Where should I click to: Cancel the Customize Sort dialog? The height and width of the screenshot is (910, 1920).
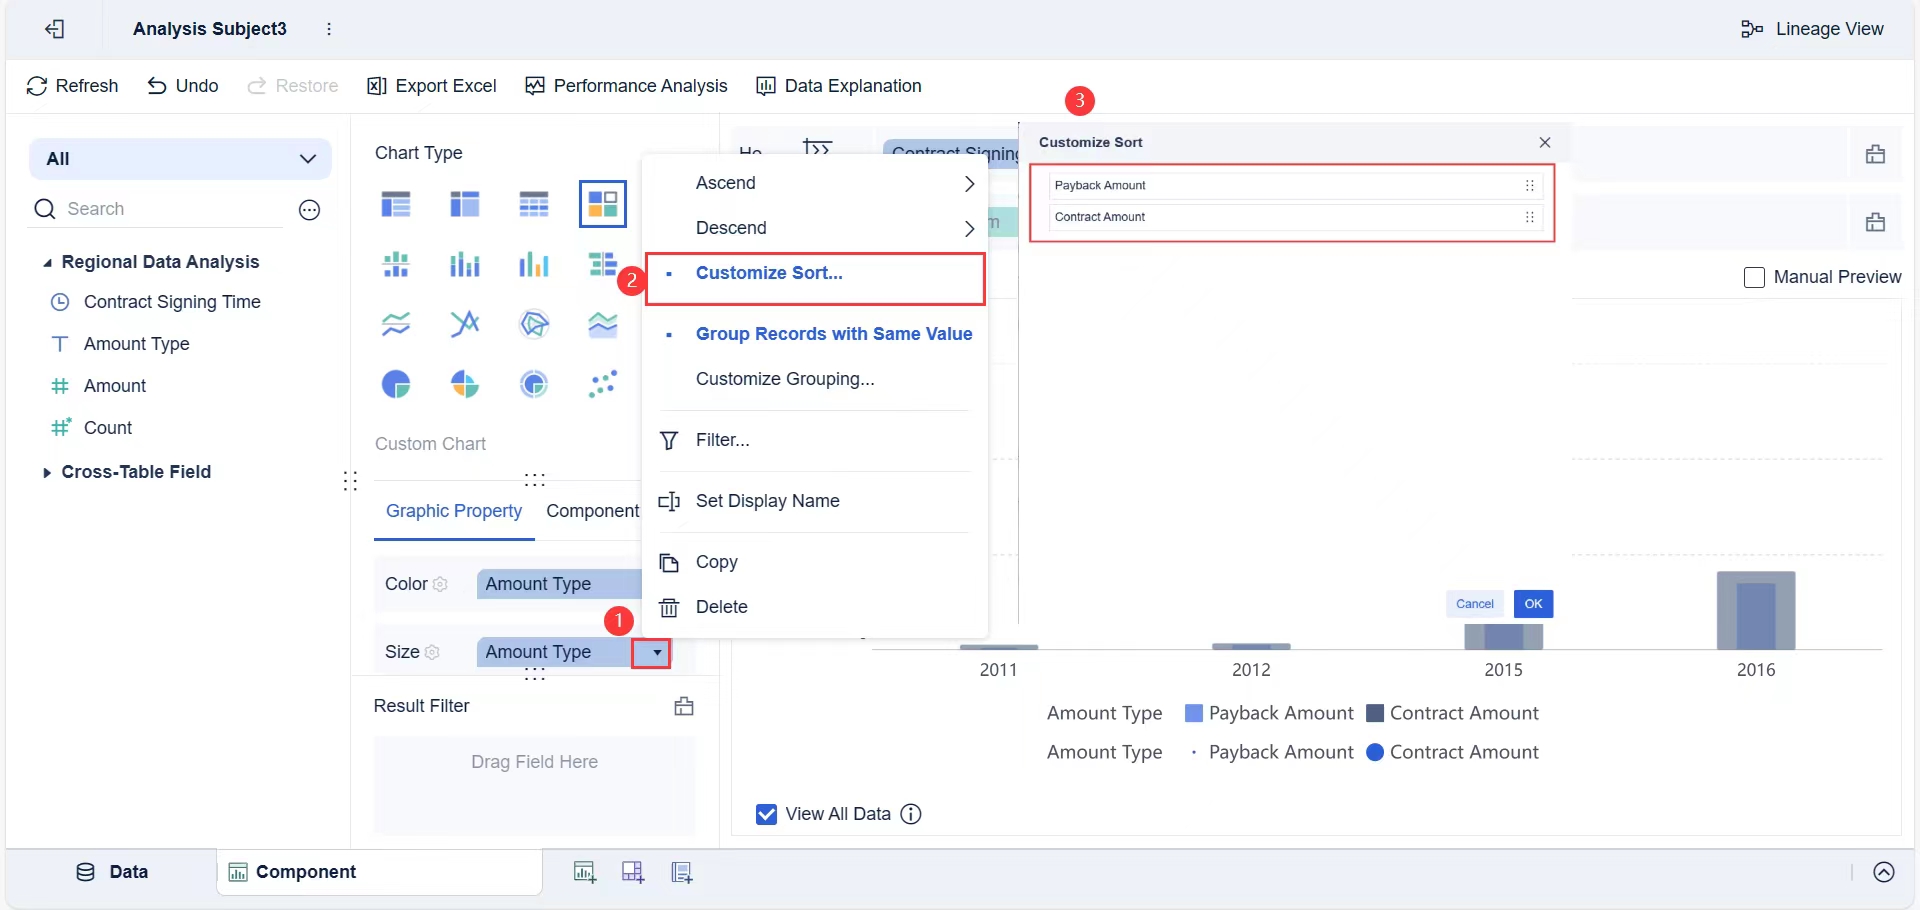coord(1474,604)
